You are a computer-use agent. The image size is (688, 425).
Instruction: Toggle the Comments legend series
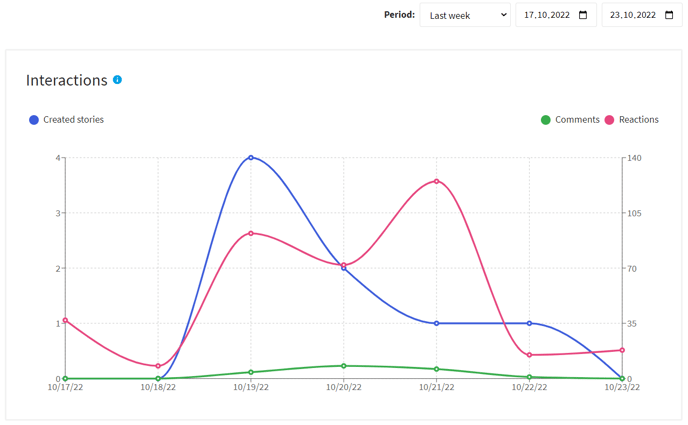pyautogui.click(x=570, y=120)
